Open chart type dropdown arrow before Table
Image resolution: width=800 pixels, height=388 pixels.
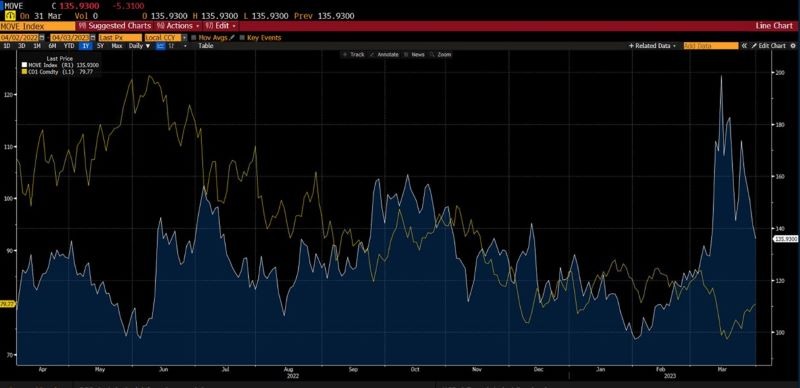(x=185, y=46)
